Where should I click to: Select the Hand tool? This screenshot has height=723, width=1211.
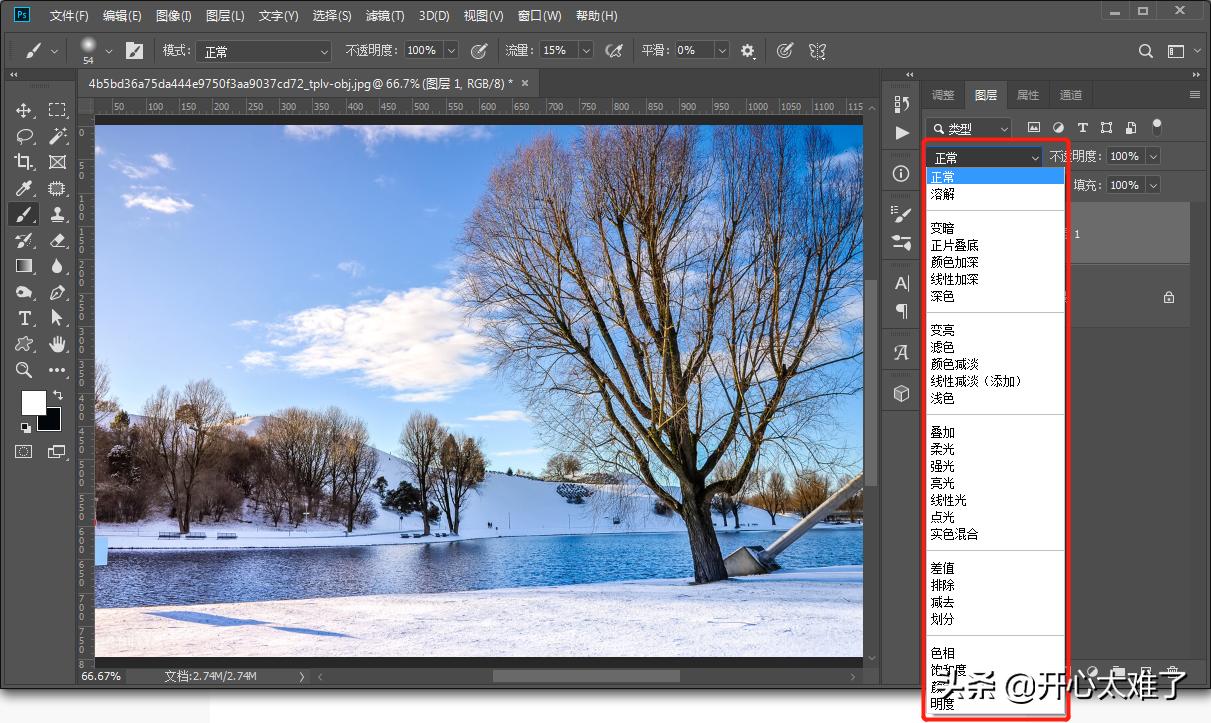click(x=57, y=344)
